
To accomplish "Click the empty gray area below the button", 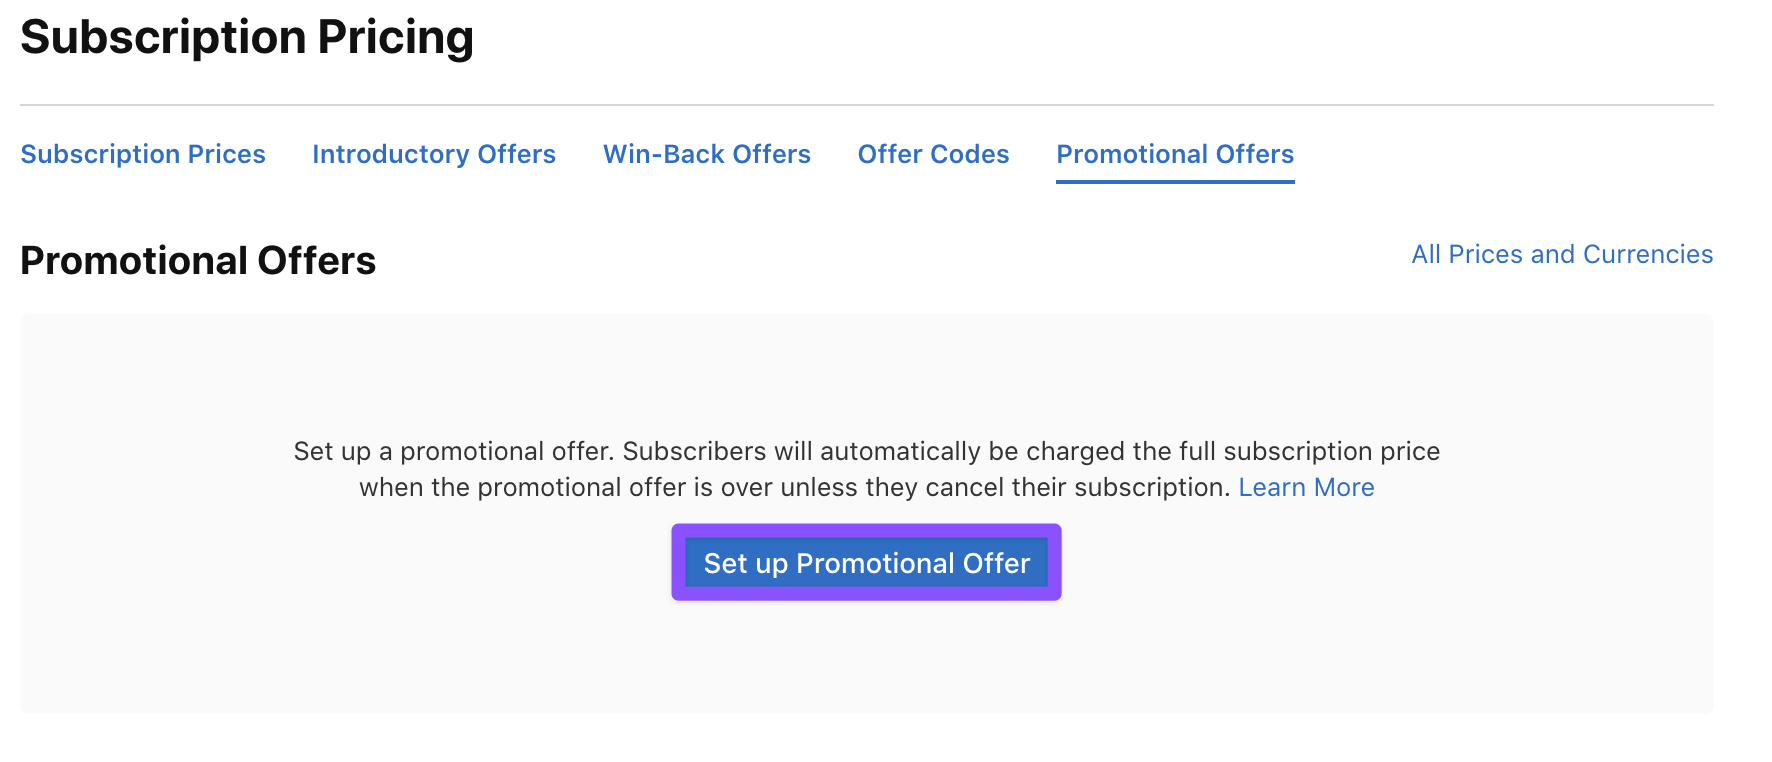I will 866,660.
